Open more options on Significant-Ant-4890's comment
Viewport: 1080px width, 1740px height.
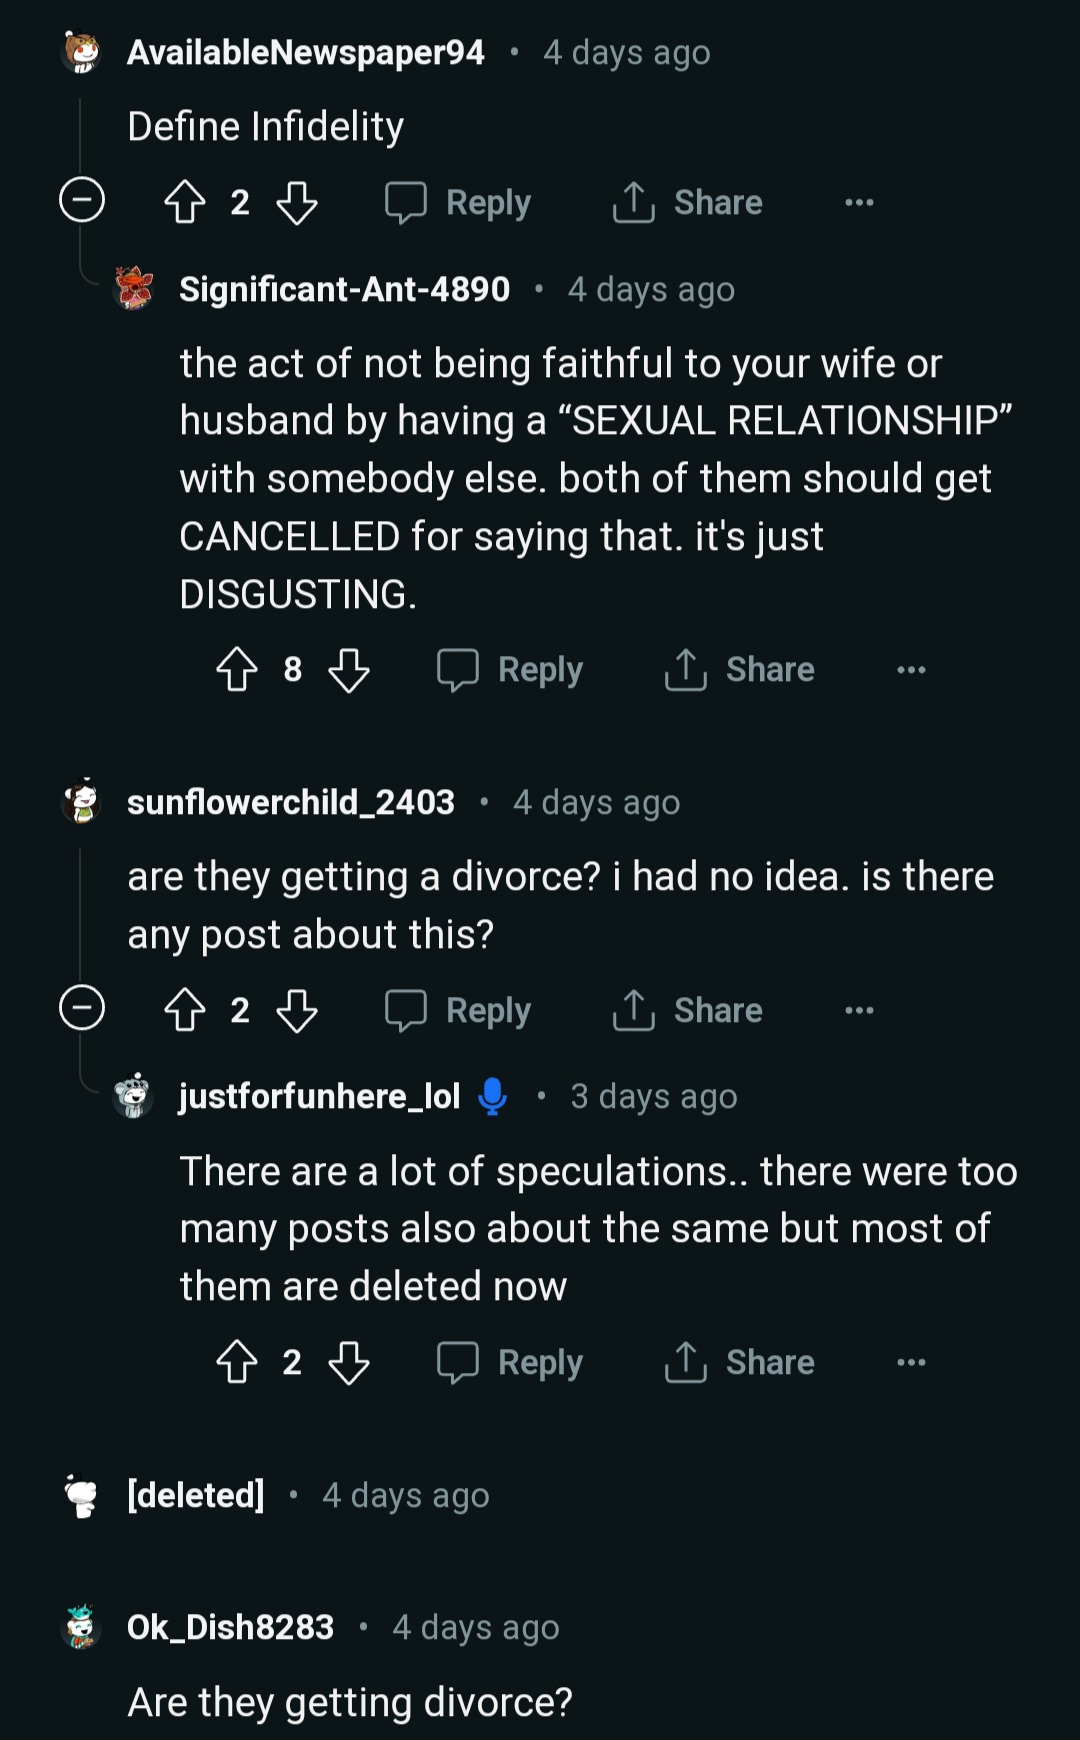[911, 669]
